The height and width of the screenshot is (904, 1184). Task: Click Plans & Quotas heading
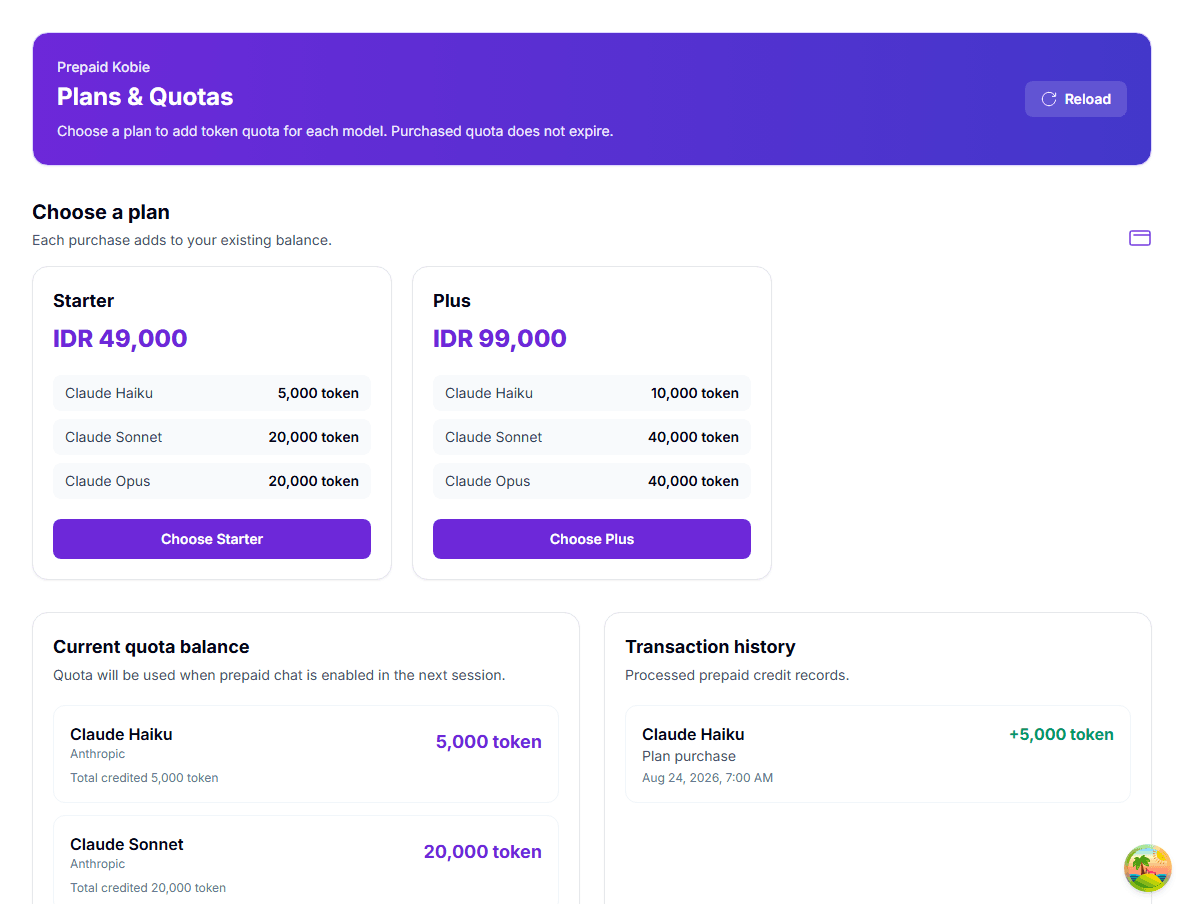click(145, 97)
